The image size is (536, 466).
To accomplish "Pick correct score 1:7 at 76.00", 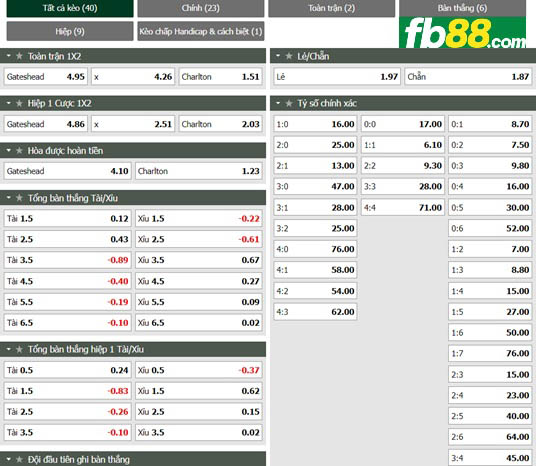I will [x=490, y=353].
